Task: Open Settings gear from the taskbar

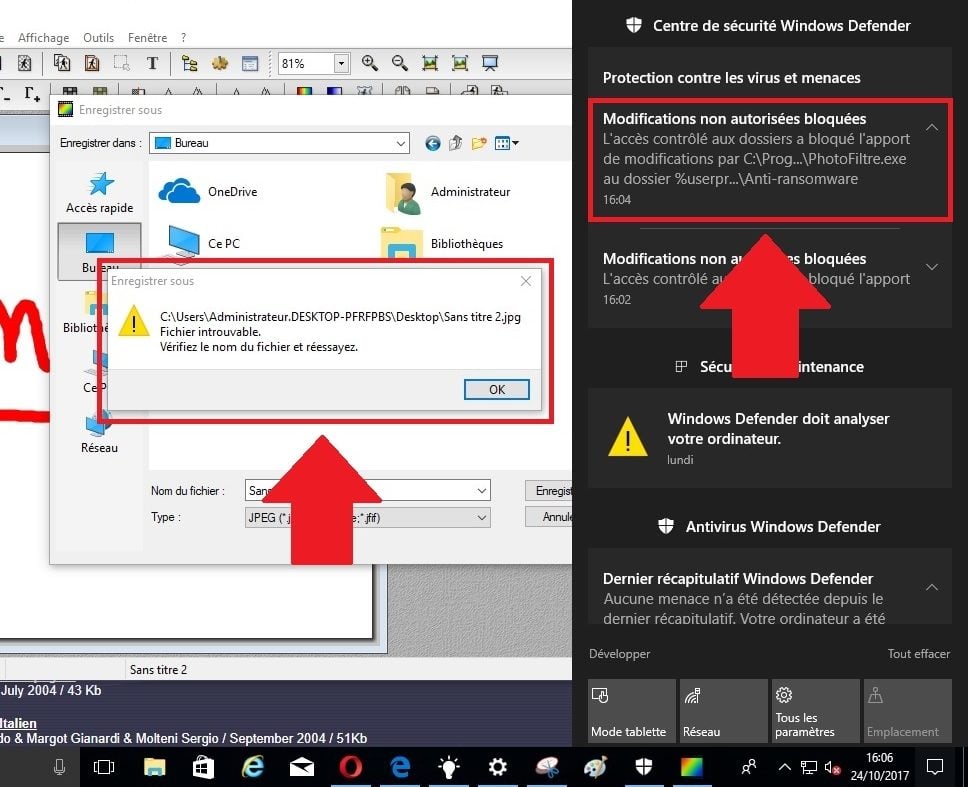Action: (498, 767)
